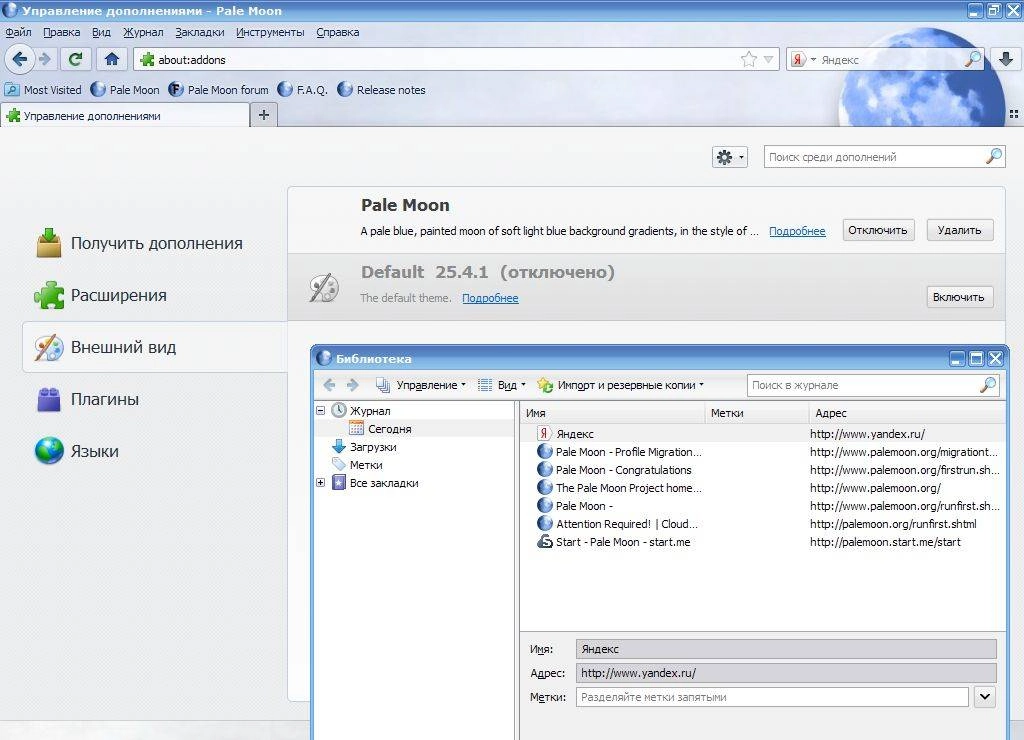Open the downloads arrow button in toolbar
The height and width of the screenshot is (740, 1024).
pos(1006,59)
